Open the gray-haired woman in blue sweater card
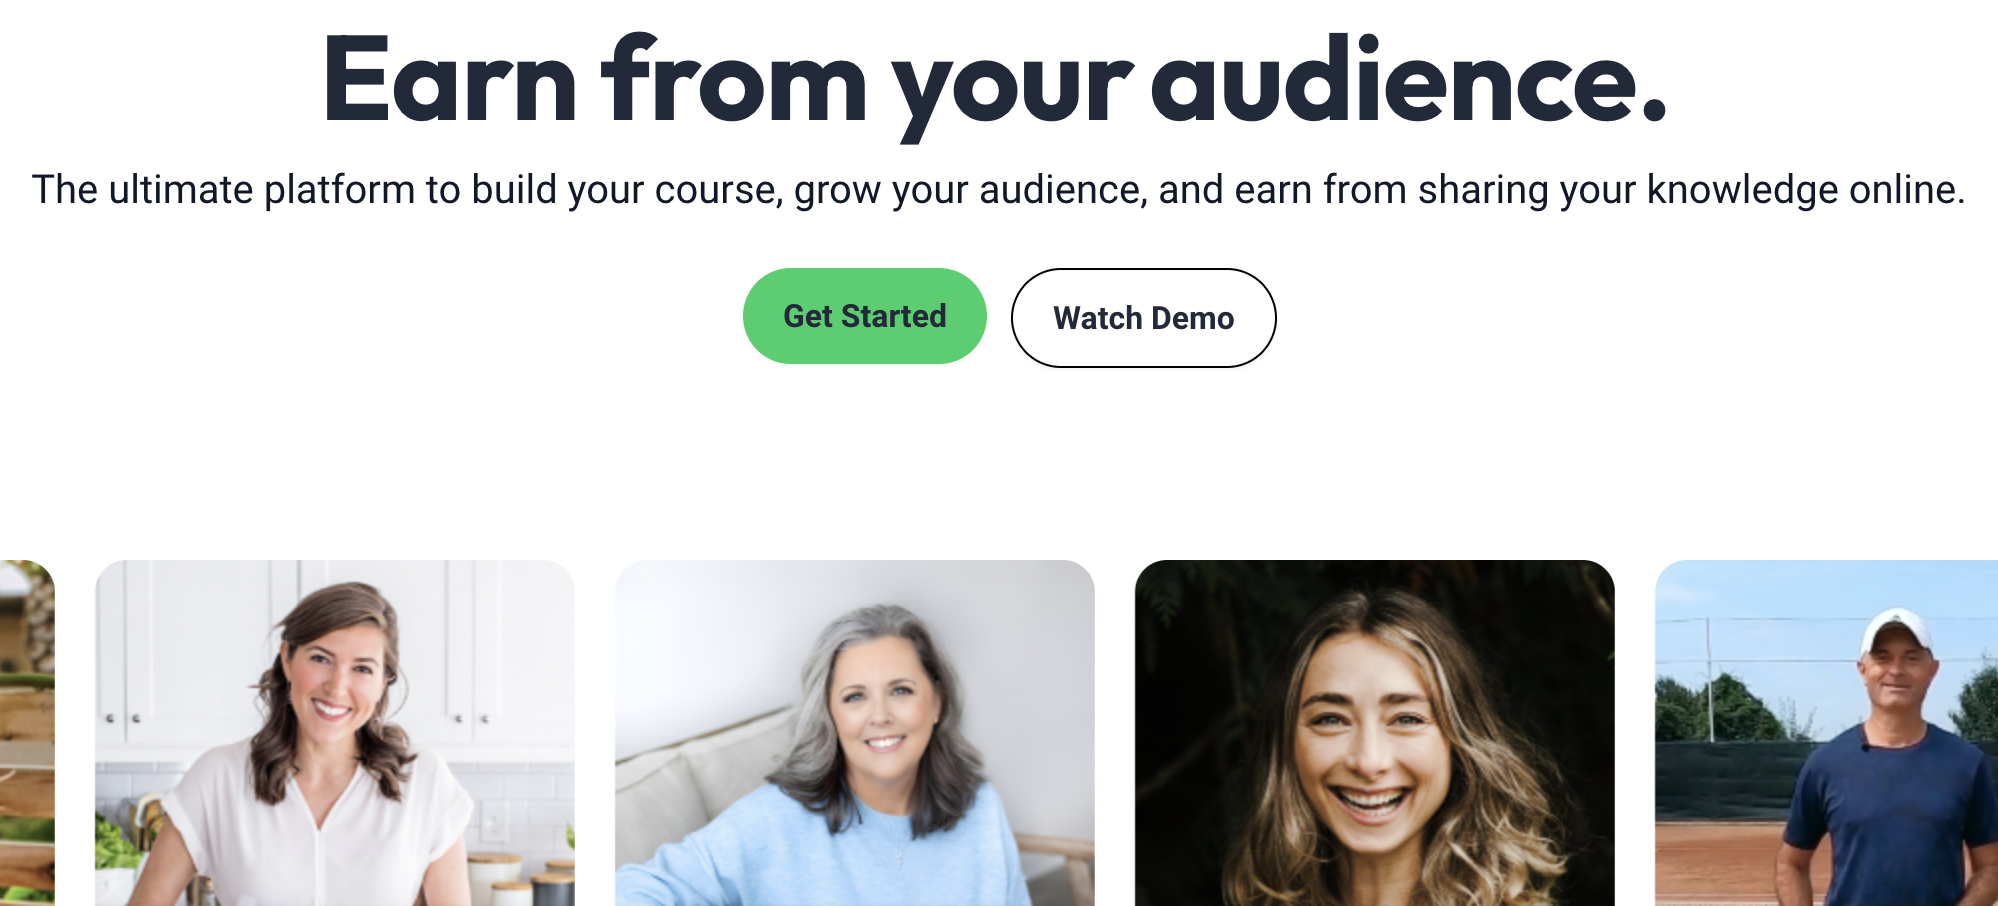The image size is (1998, 906). [x=855, y=733]
